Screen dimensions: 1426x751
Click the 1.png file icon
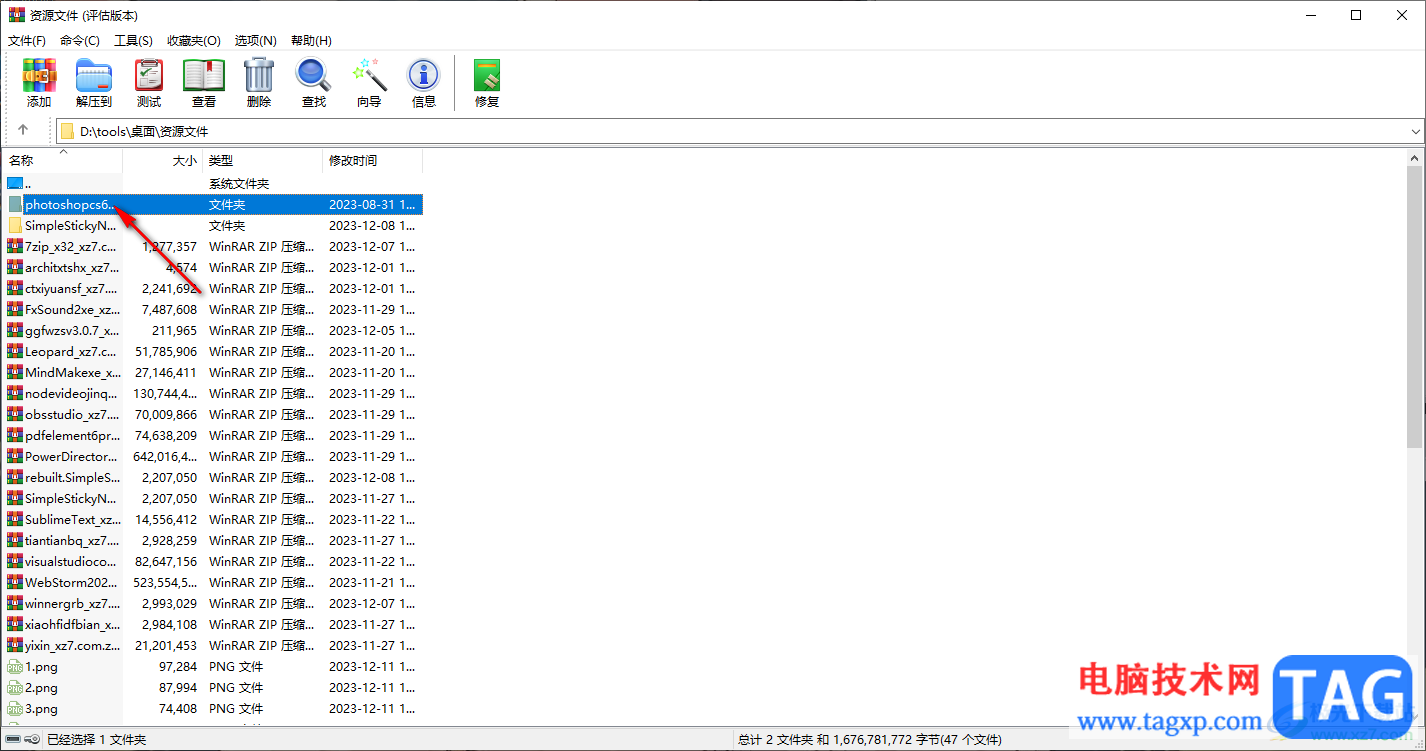[x=14, y=666]
